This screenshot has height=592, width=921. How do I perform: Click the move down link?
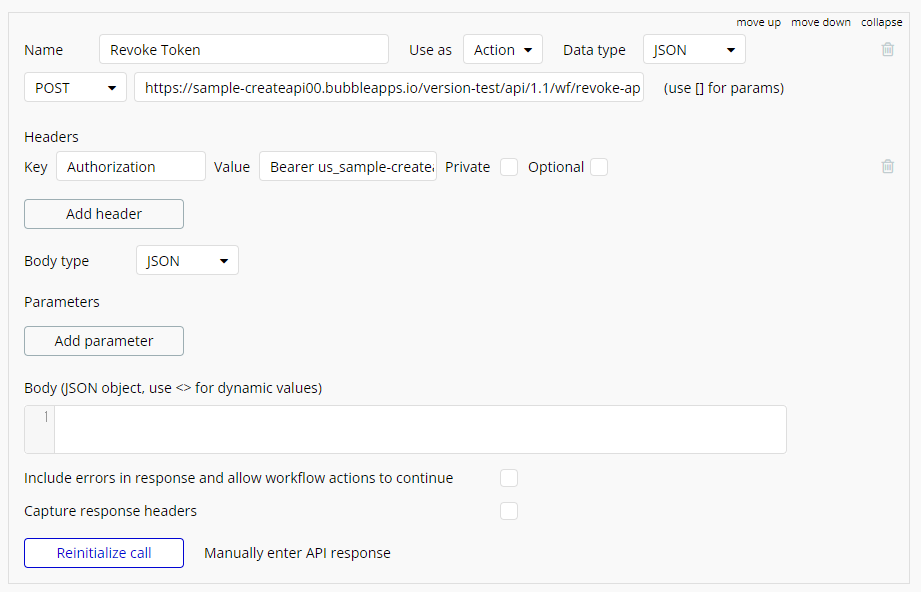coord(821,22)
